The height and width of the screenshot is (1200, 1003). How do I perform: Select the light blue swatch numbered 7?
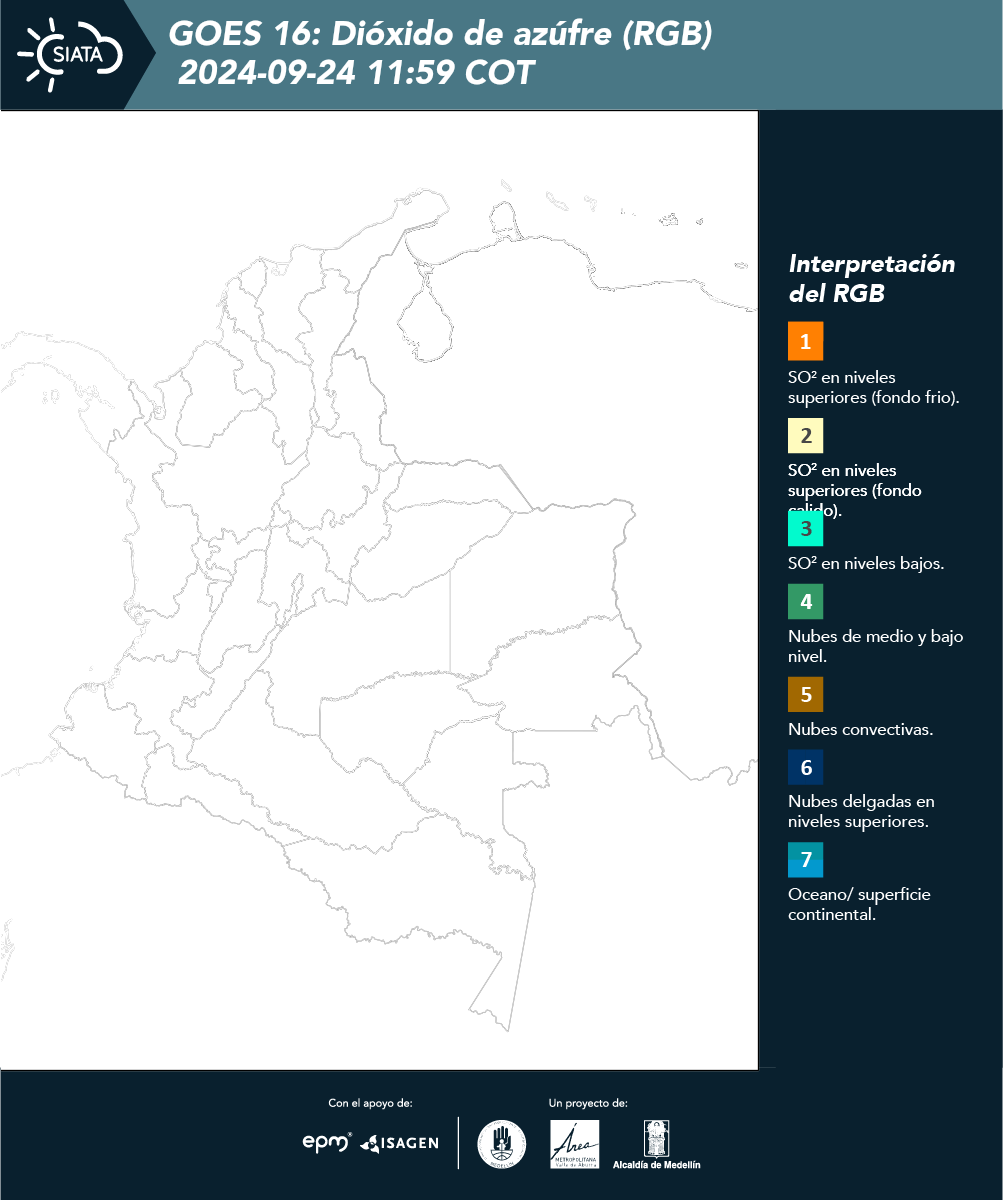coord(806,860)
